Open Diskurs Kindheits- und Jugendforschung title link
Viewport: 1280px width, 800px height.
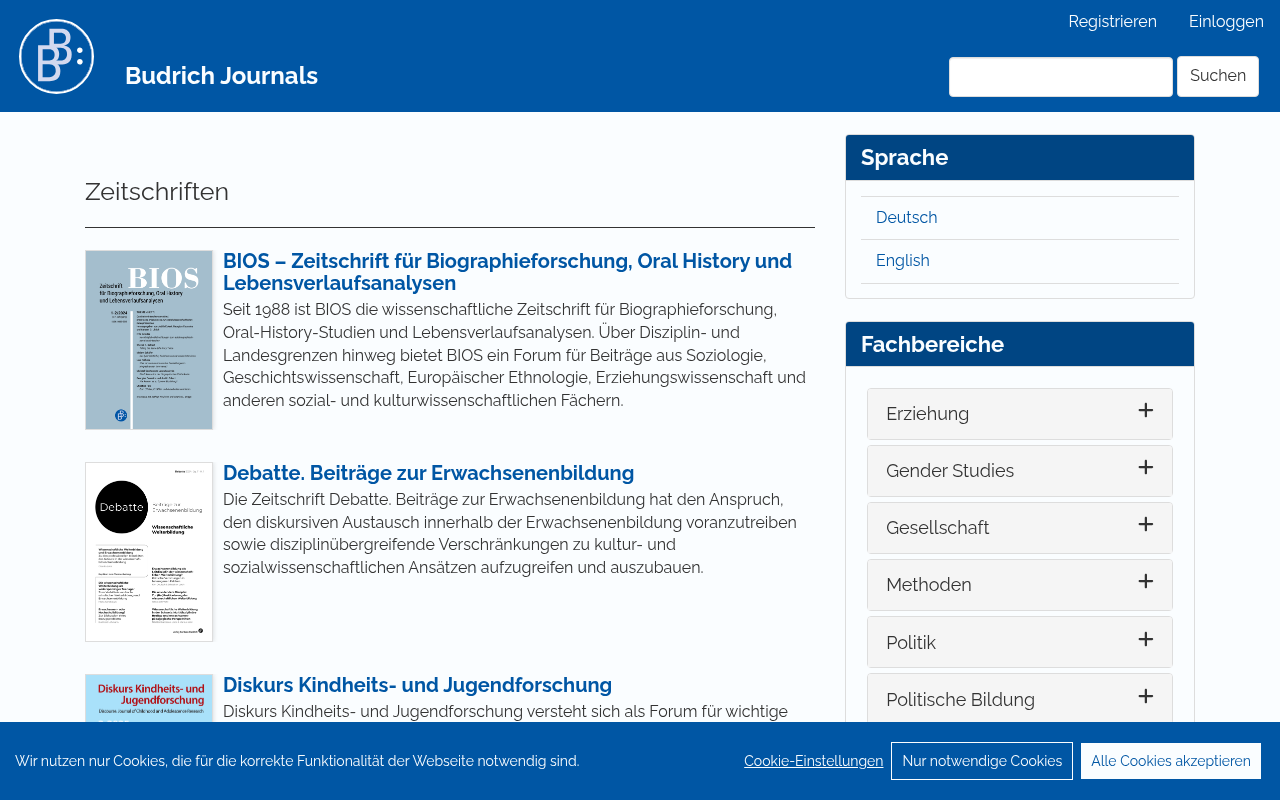tap(417, 685)
